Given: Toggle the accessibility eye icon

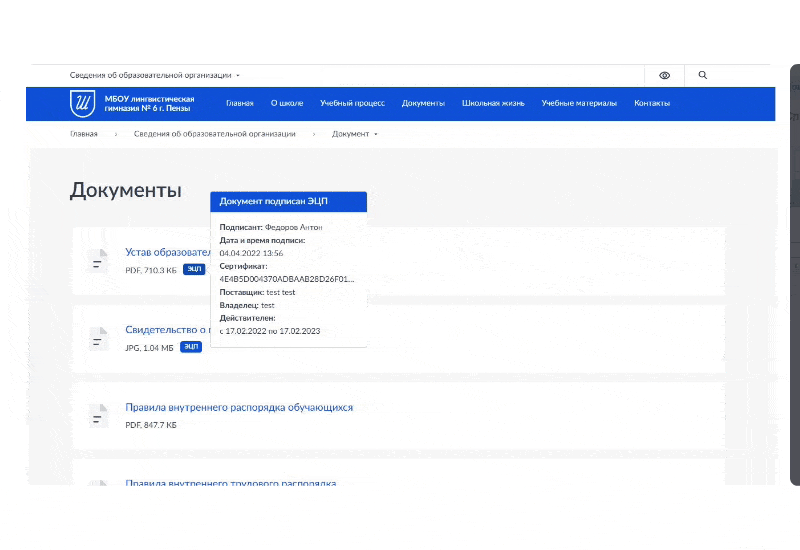Looking at the screenshot, I should pos(664,76).
